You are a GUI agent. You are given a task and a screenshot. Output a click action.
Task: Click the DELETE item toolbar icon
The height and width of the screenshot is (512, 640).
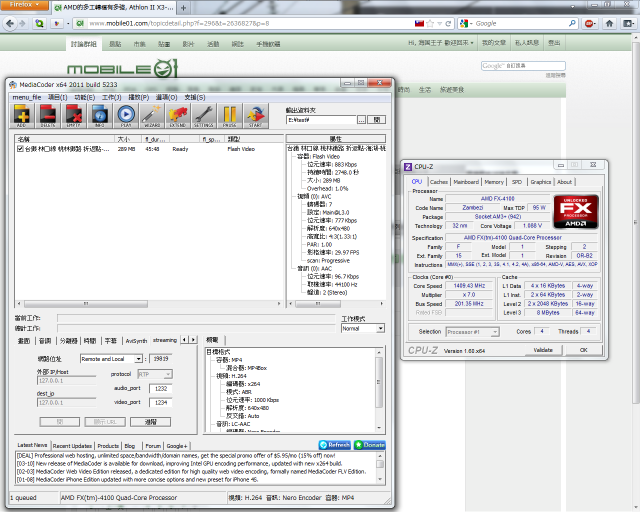coord(48,116)
